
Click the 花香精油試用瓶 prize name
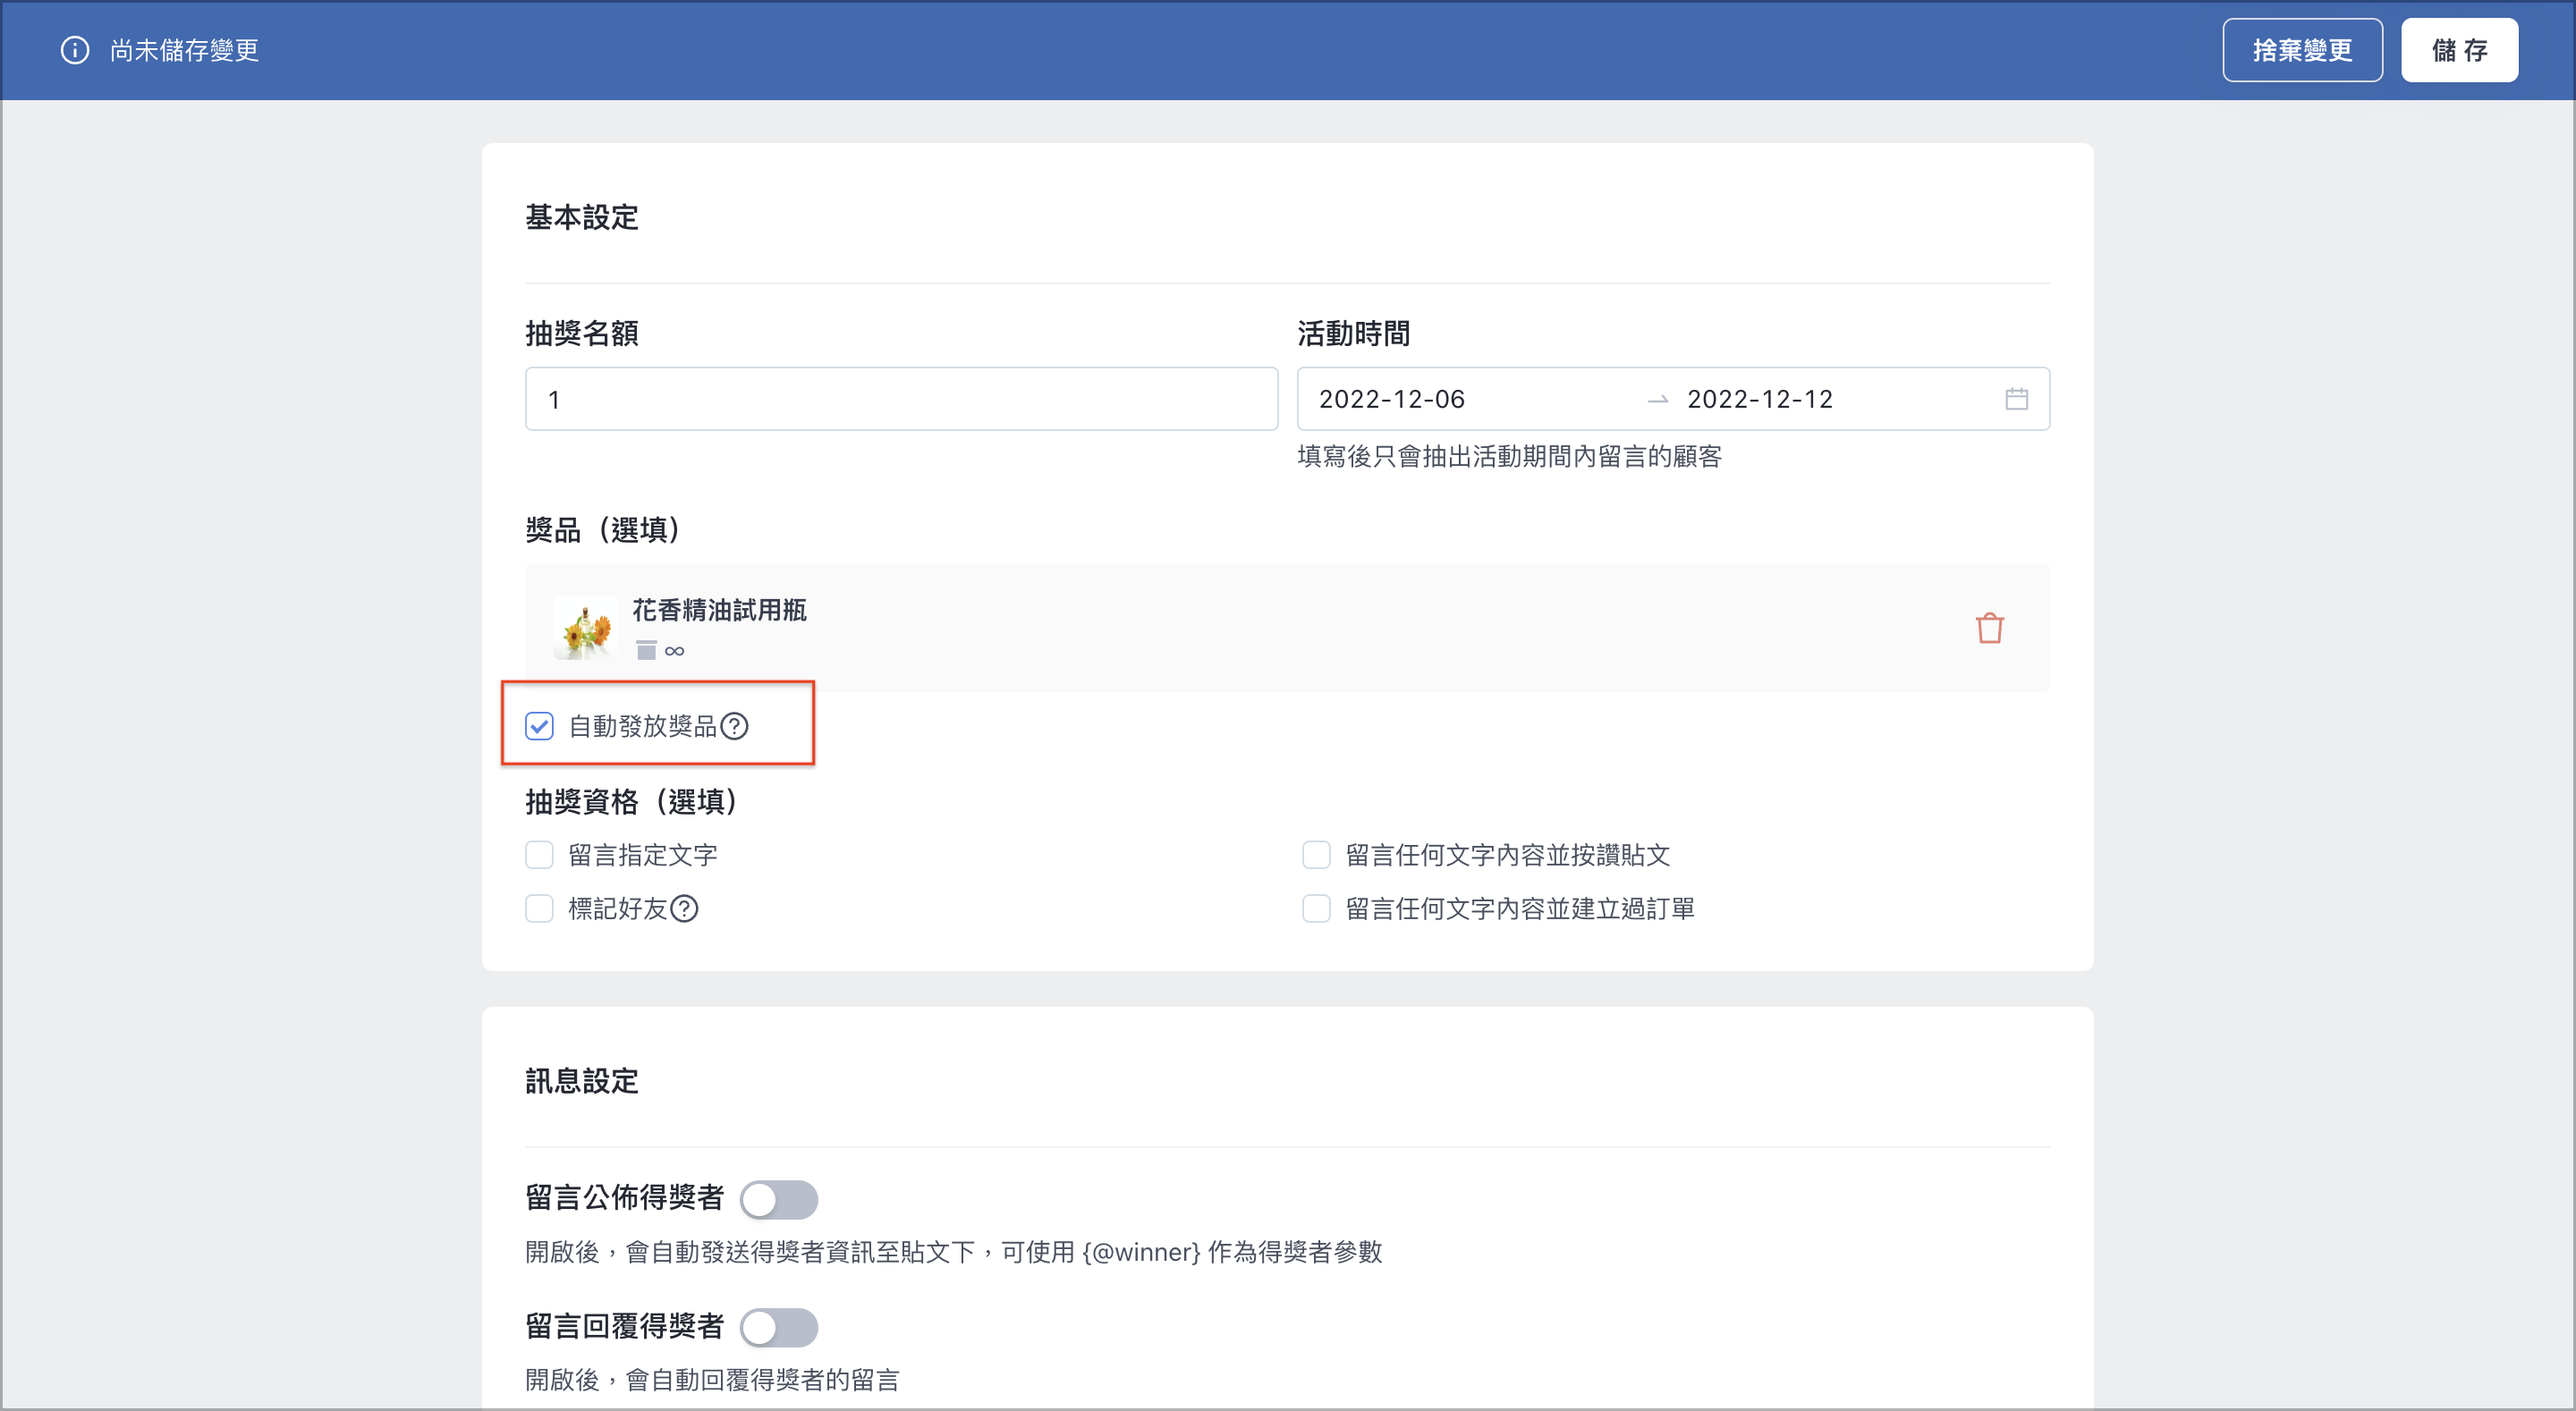719,610
